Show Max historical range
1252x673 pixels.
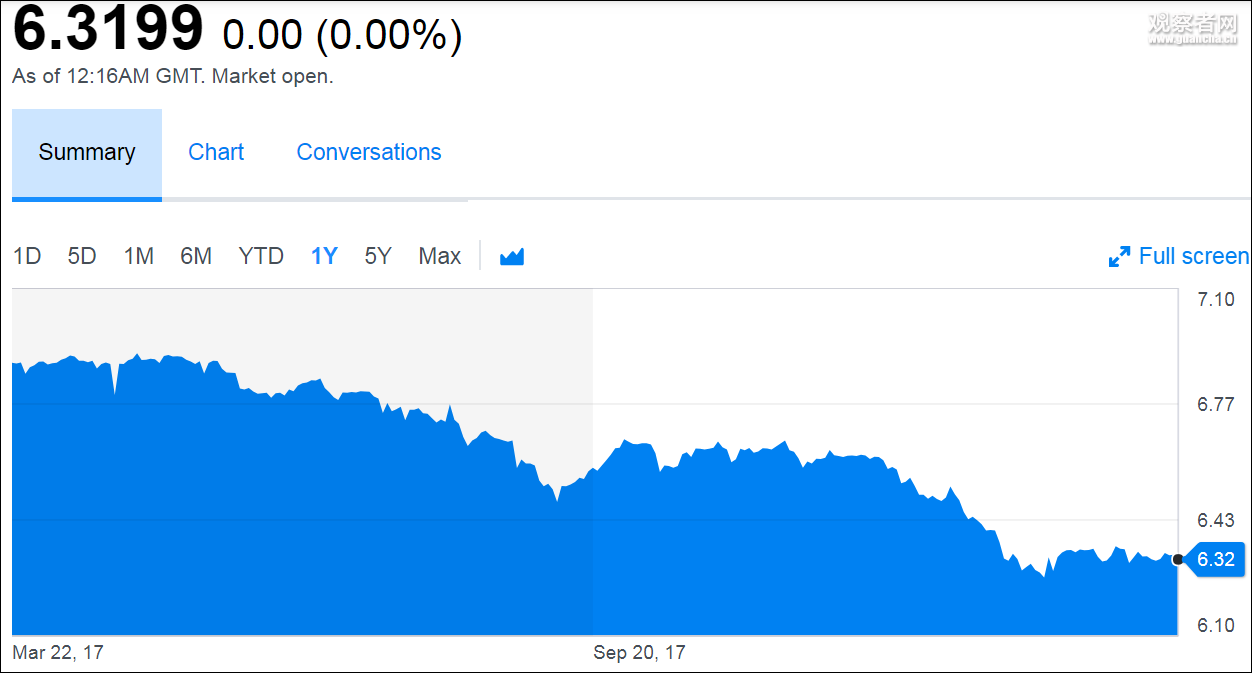tap(440, 257)
